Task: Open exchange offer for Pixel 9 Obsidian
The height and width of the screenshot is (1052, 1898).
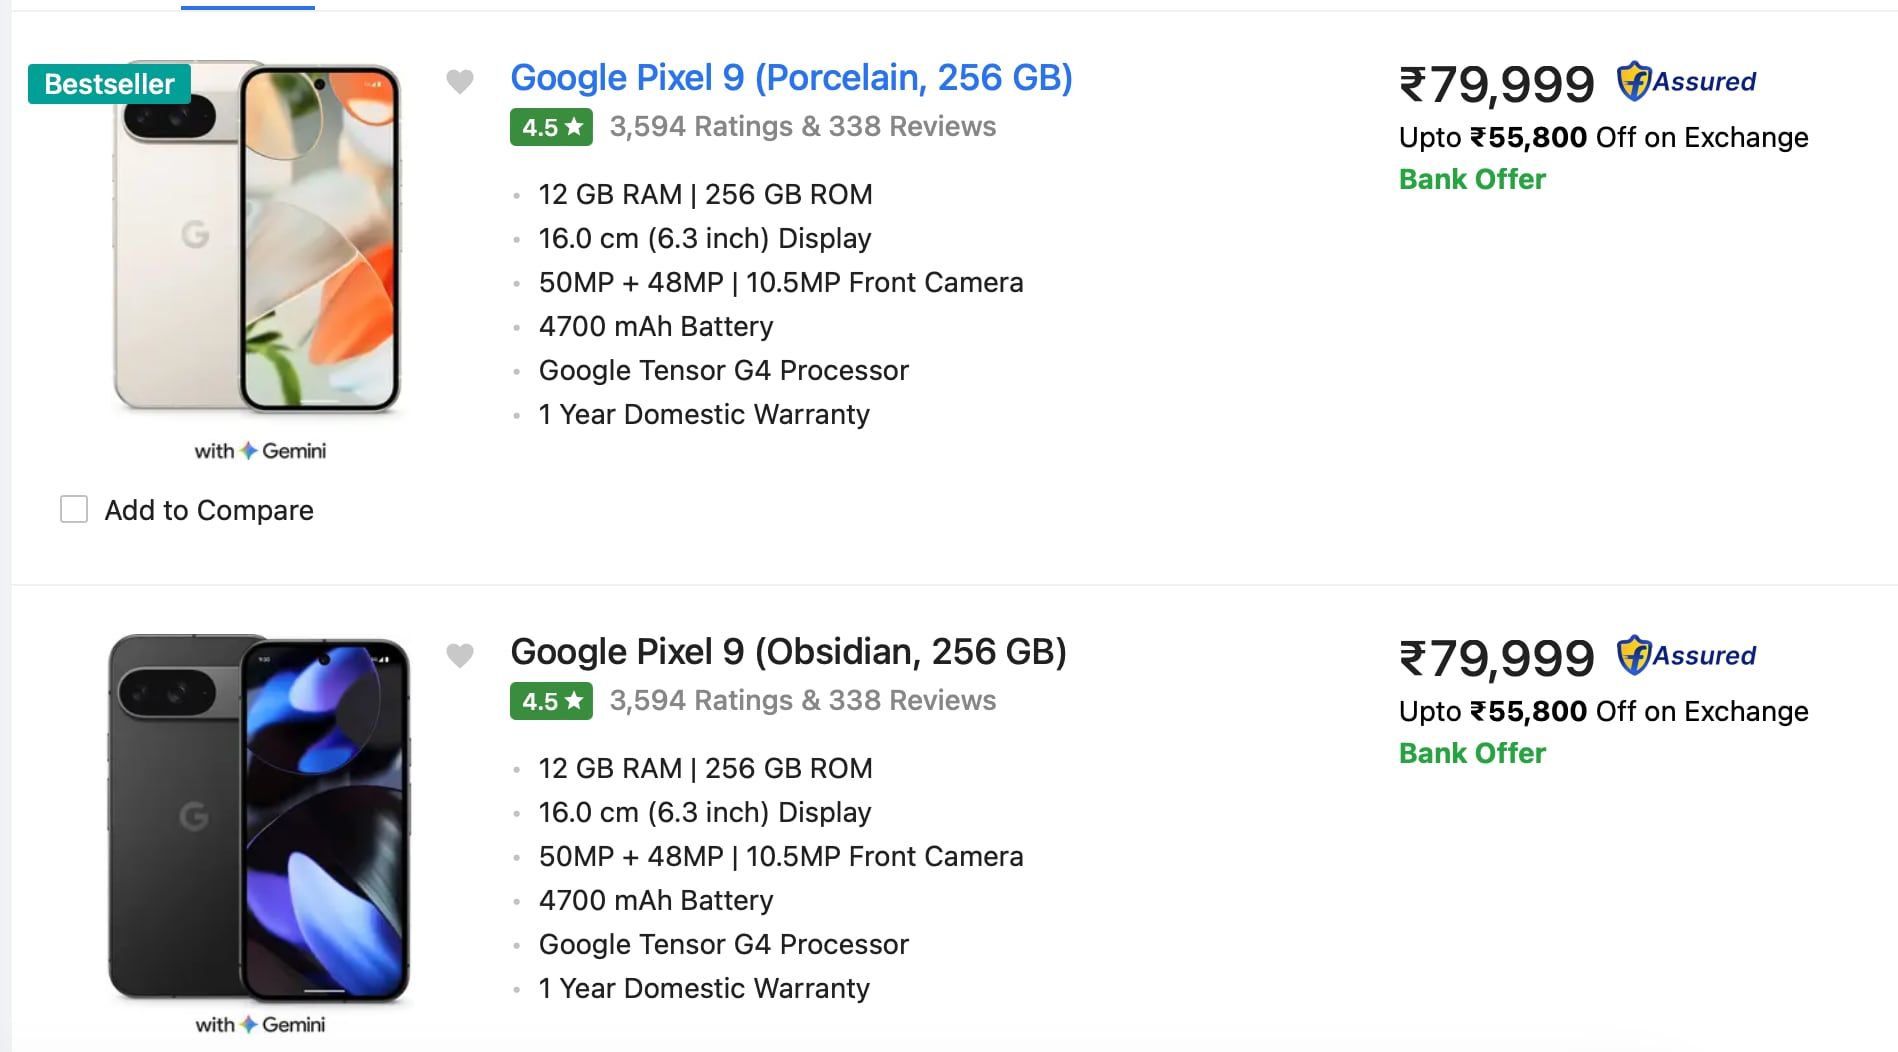Action: [1601, 711]
